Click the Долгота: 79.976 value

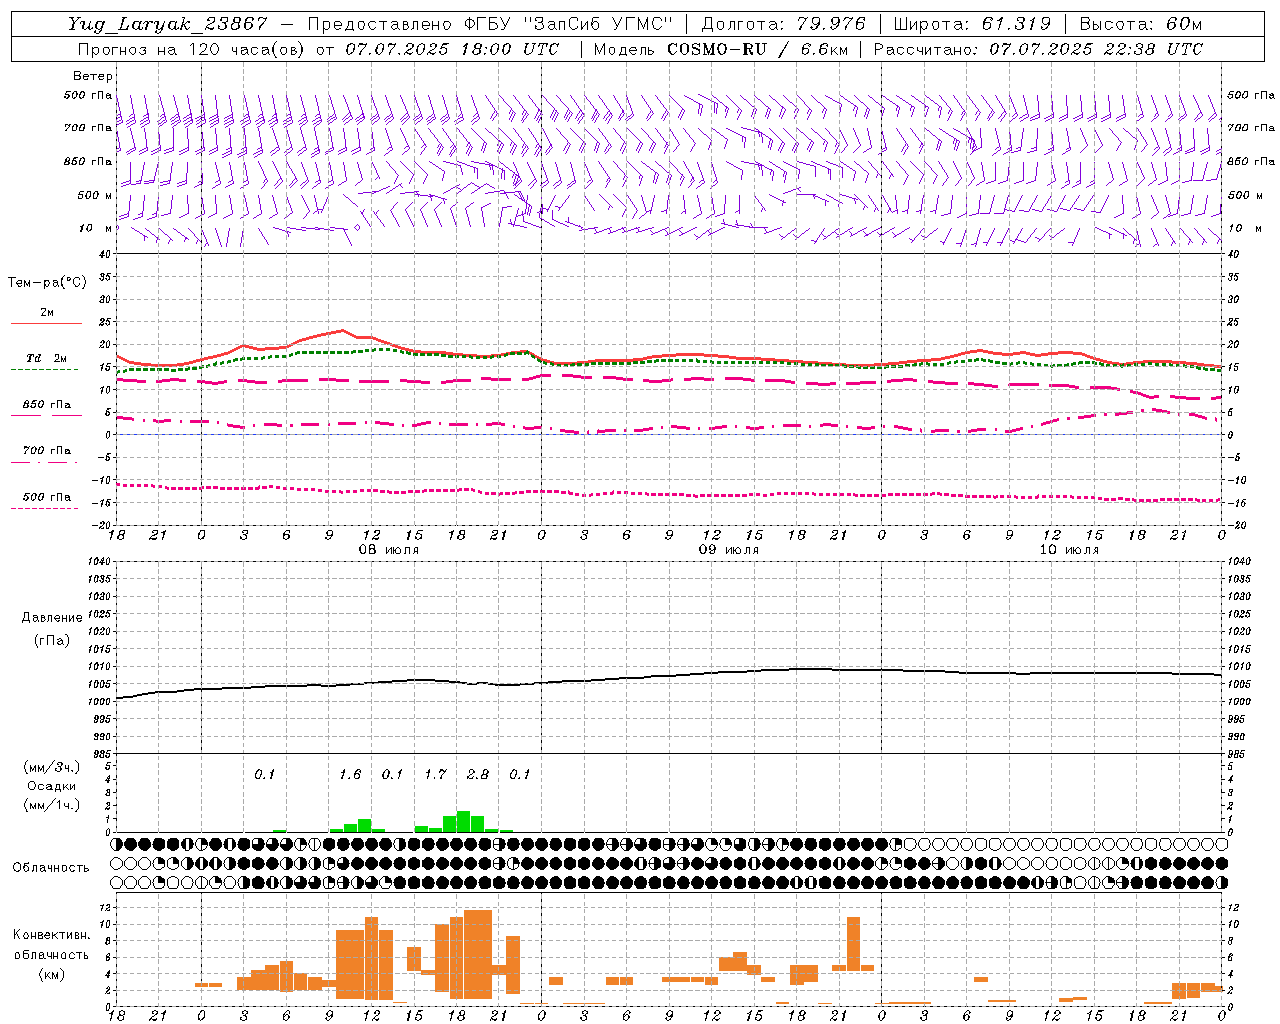(783, 24)
